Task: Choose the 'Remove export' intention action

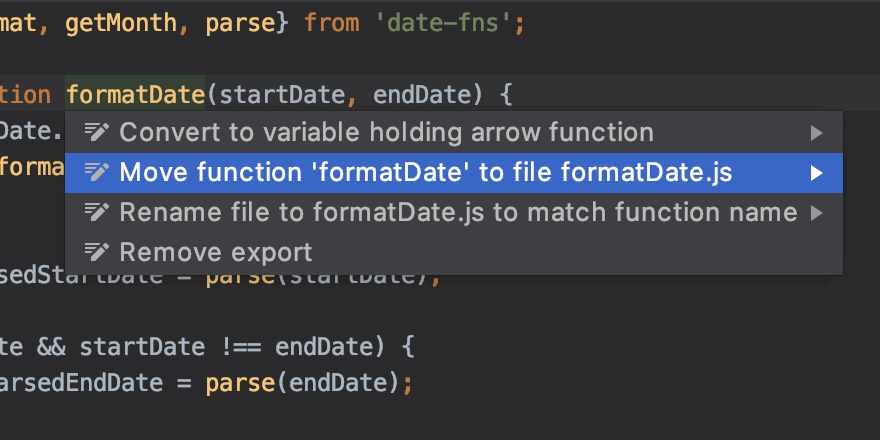Action: [215, 252]
